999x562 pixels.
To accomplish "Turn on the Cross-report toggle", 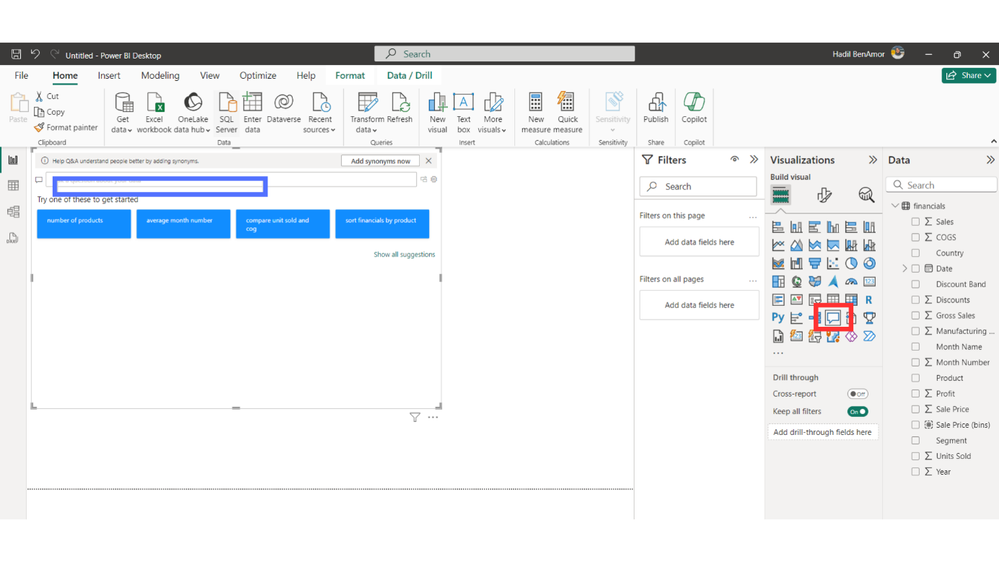I will coord(858,394).
